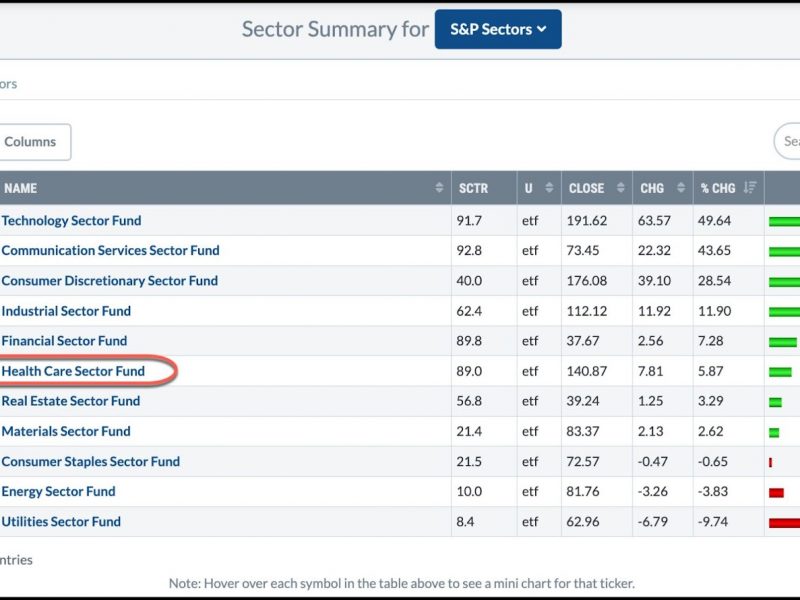Focus the Search field beside the table
This screenshot has width=800, height=600.
(x=787, y=141)
